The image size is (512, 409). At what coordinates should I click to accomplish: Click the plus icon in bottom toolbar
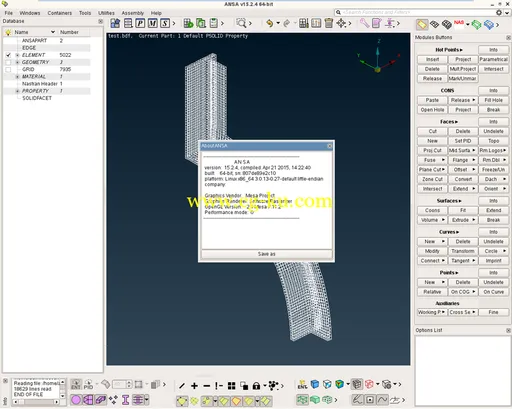coord(194,386)
